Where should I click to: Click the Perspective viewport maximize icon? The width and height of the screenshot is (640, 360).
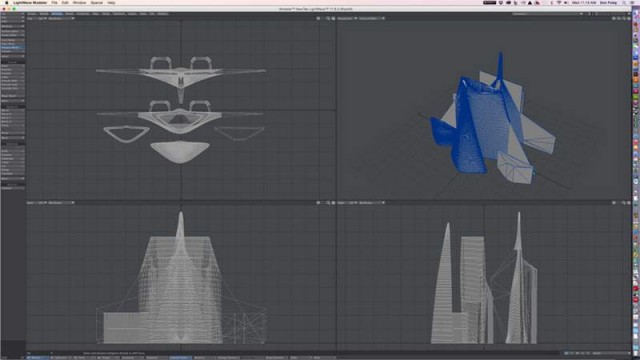coord(629,18)
